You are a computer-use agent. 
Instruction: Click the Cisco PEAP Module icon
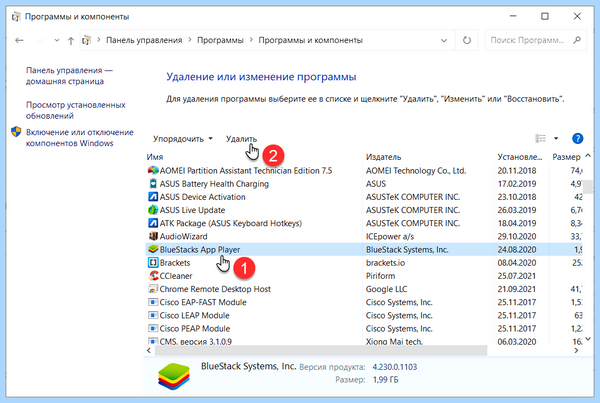(153, 328)
